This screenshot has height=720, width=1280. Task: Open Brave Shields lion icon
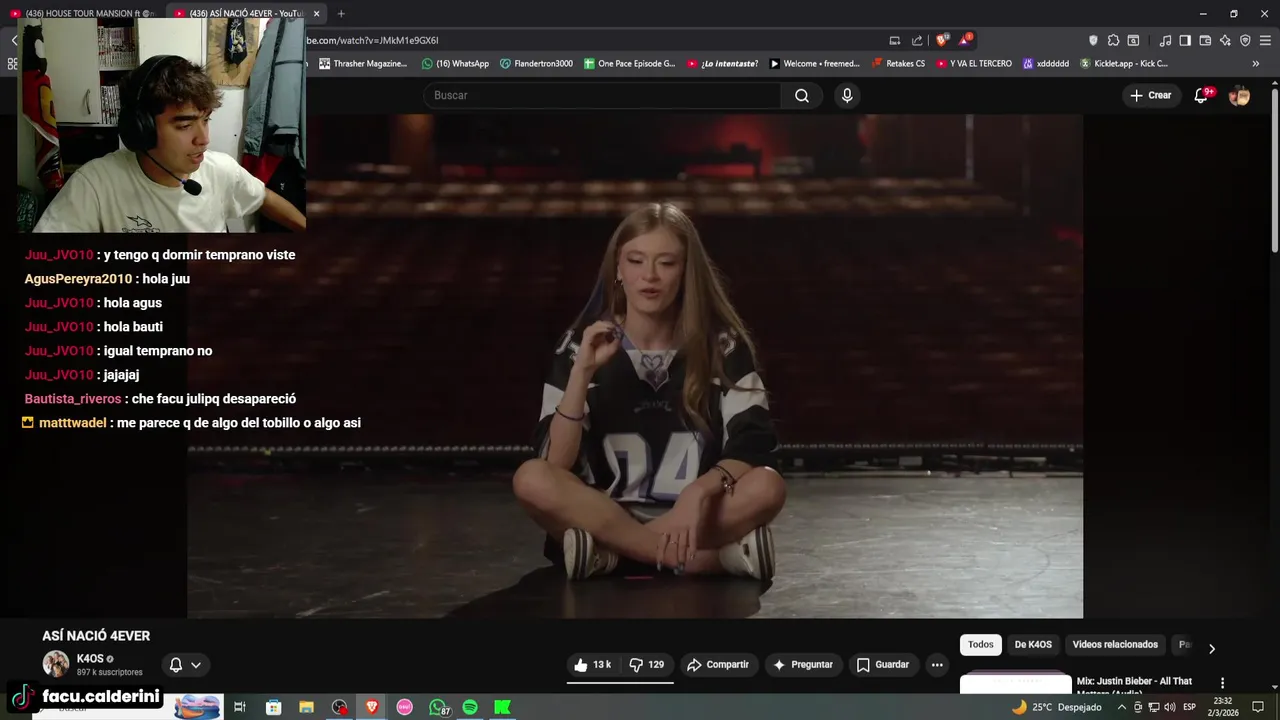[942, 40]
